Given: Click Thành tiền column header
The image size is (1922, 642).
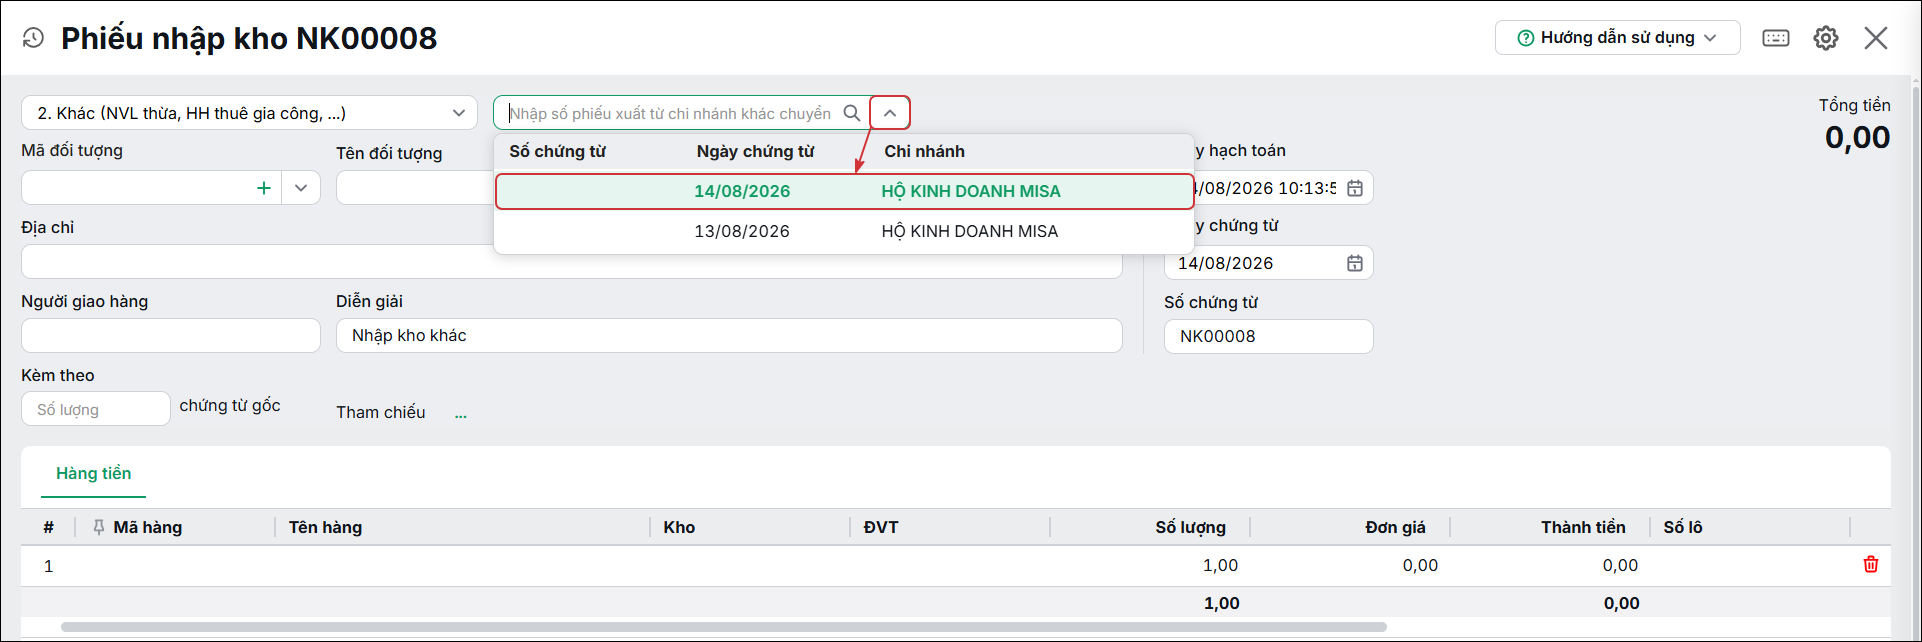Looking at the screenshot, I should [x=1583, y=527].
